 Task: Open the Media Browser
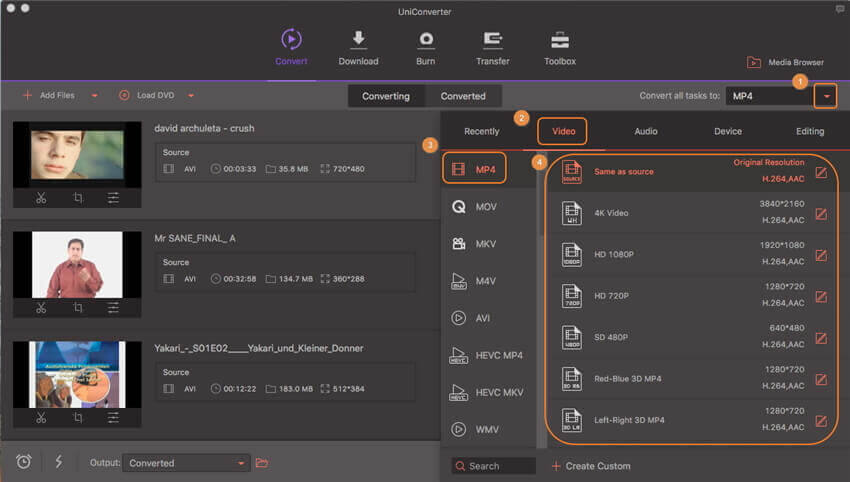(785, 62)
